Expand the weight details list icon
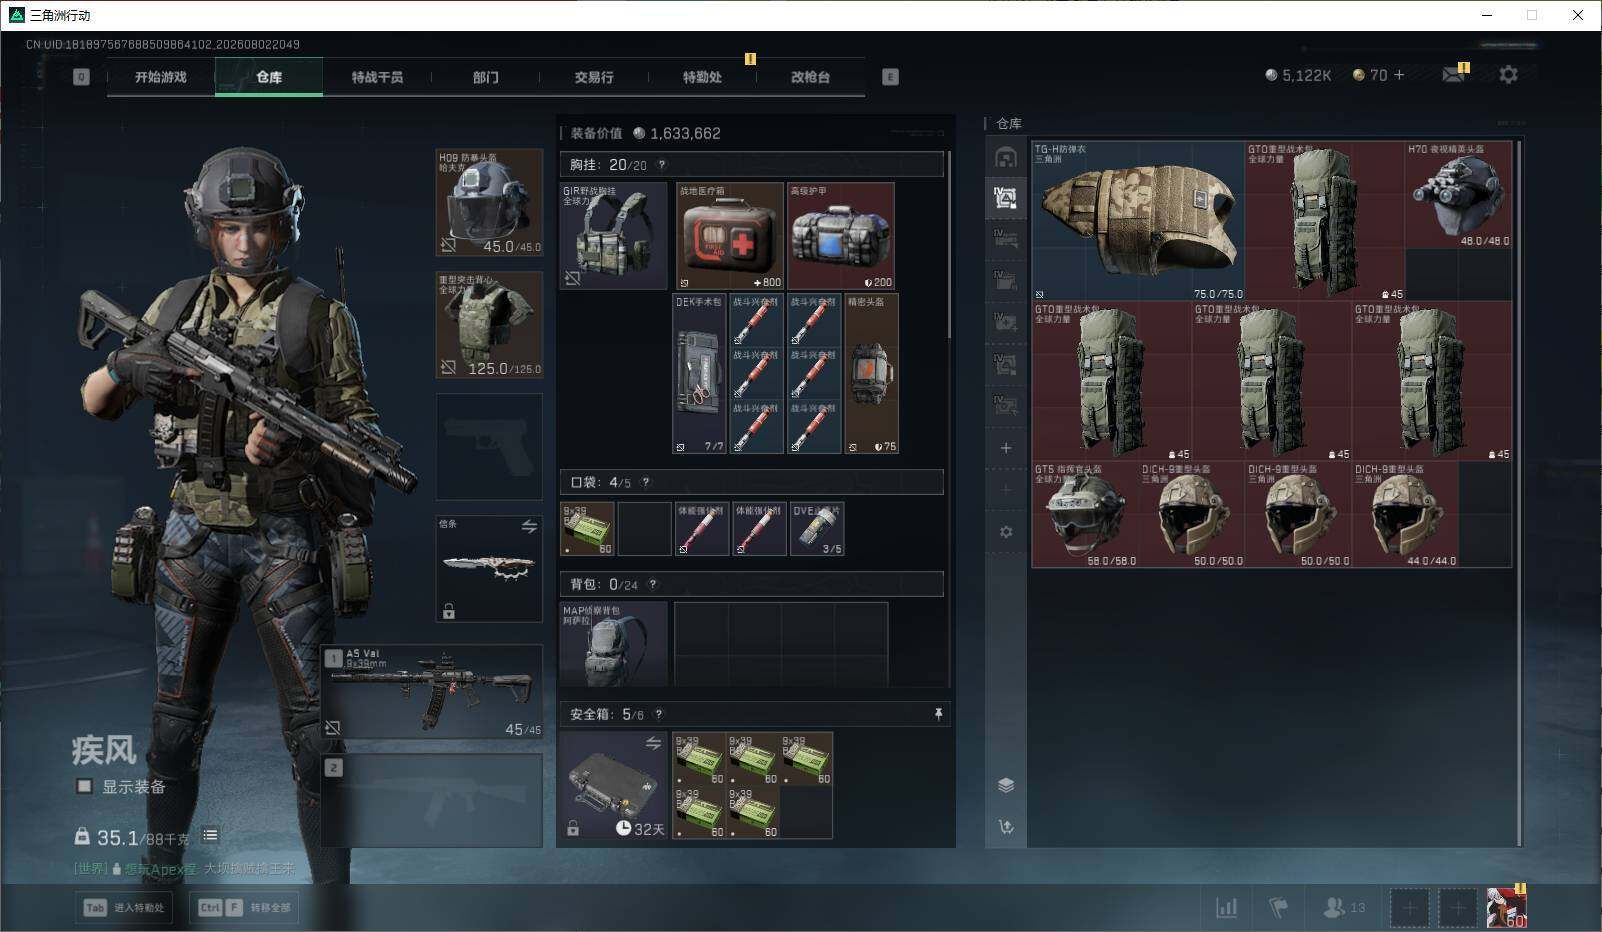 [x=210, y=836]
